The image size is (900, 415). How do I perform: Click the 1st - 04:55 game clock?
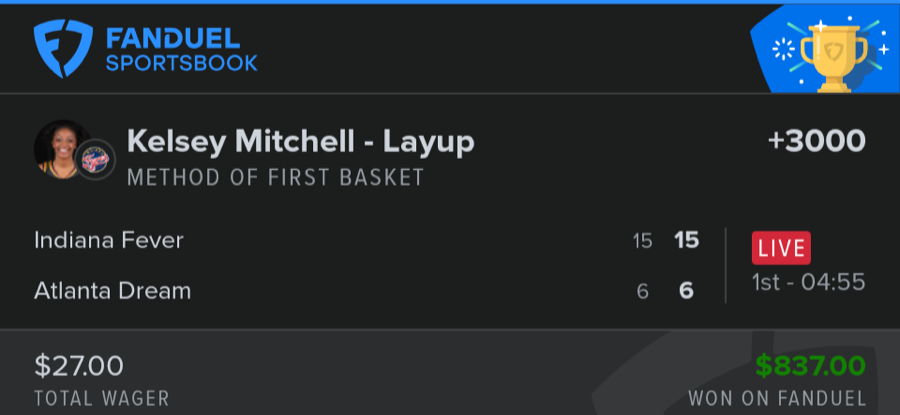coord(808,283)
